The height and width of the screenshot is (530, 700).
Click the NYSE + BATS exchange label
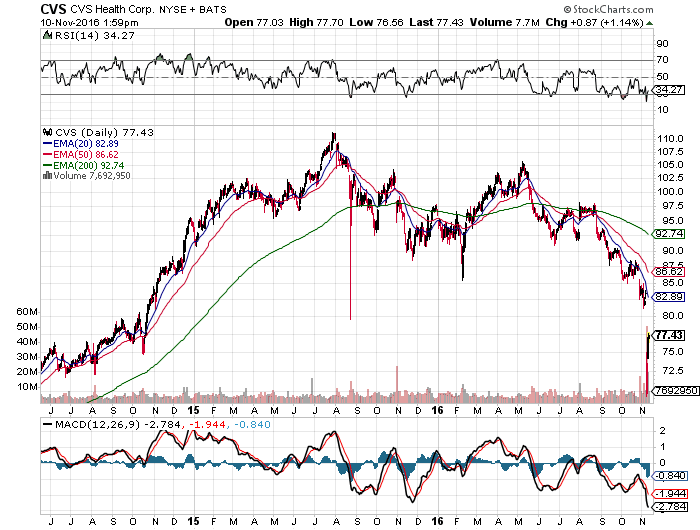click(193, 9)
